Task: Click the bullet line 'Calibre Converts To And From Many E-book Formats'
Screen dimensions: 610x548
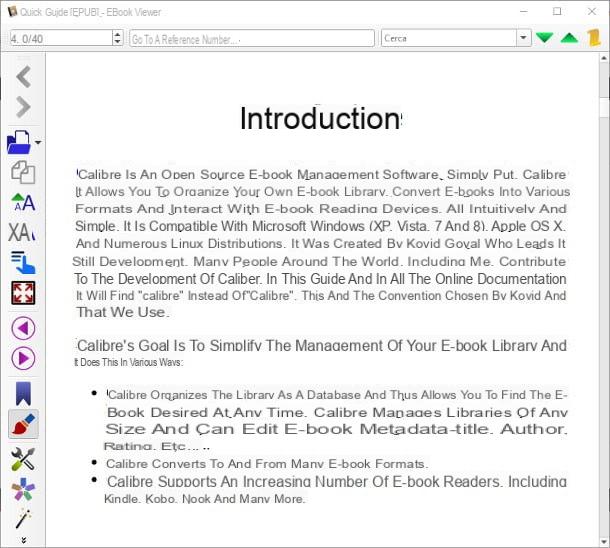Action: [x=267, y=464]
